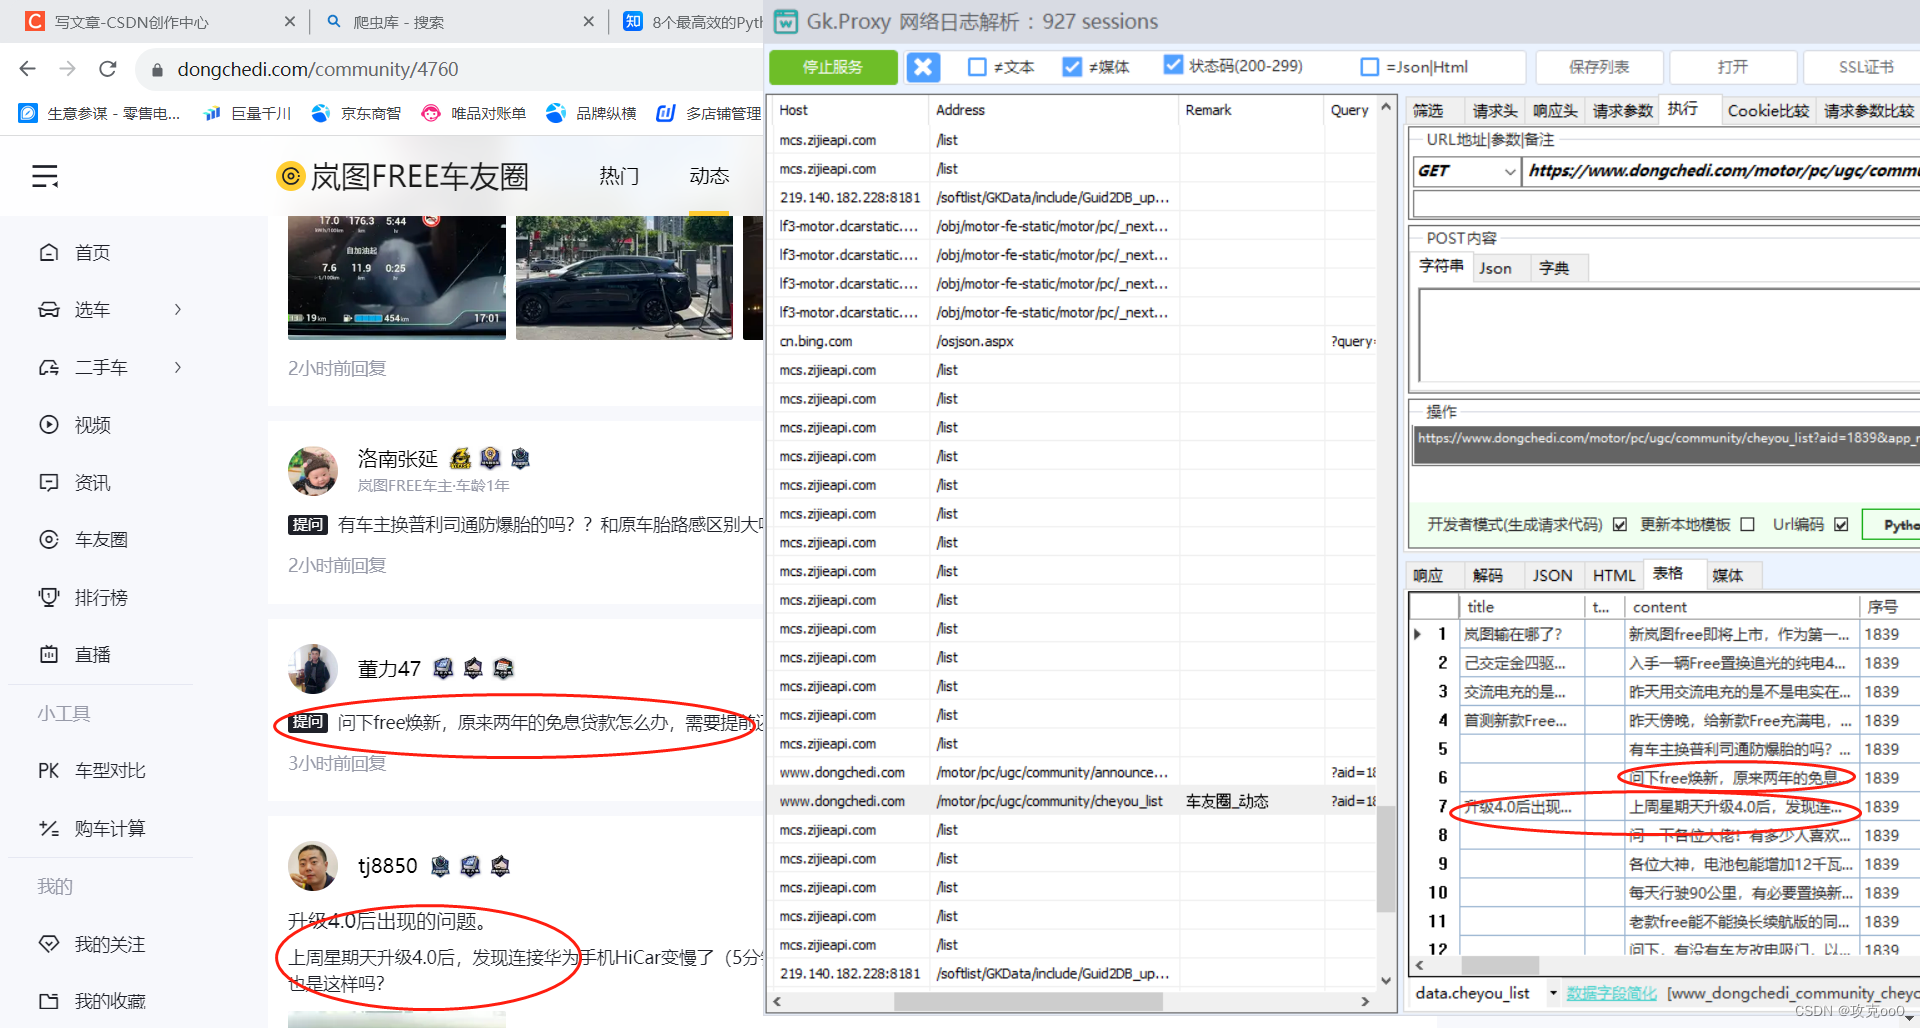Image resolution: width=1920 pixels, height=1028 pixels.
Task: Click the 数据字段简化 link
Action: (x=1611, y=993)
